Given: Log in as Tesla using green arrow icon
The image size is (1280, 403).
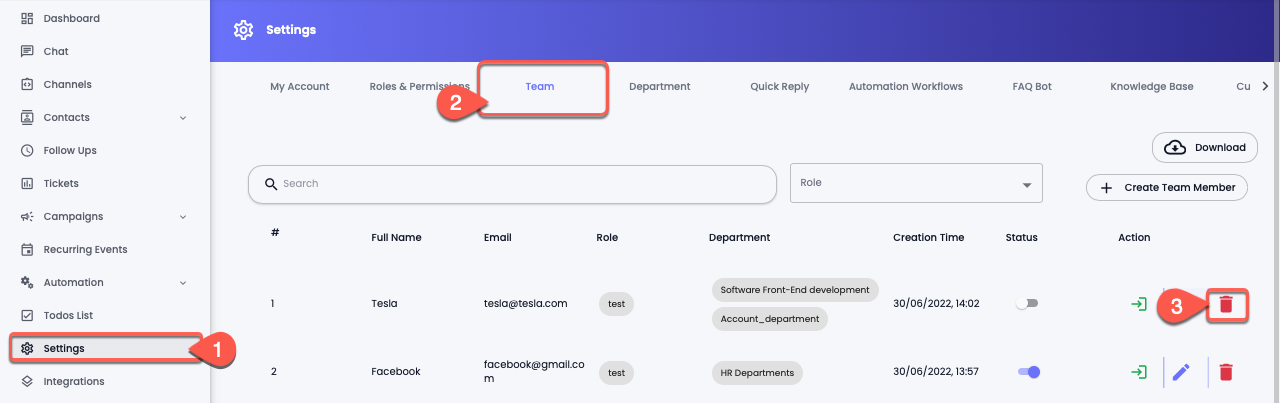Looking at the screenshot, I should click(x=1138, y=304).
